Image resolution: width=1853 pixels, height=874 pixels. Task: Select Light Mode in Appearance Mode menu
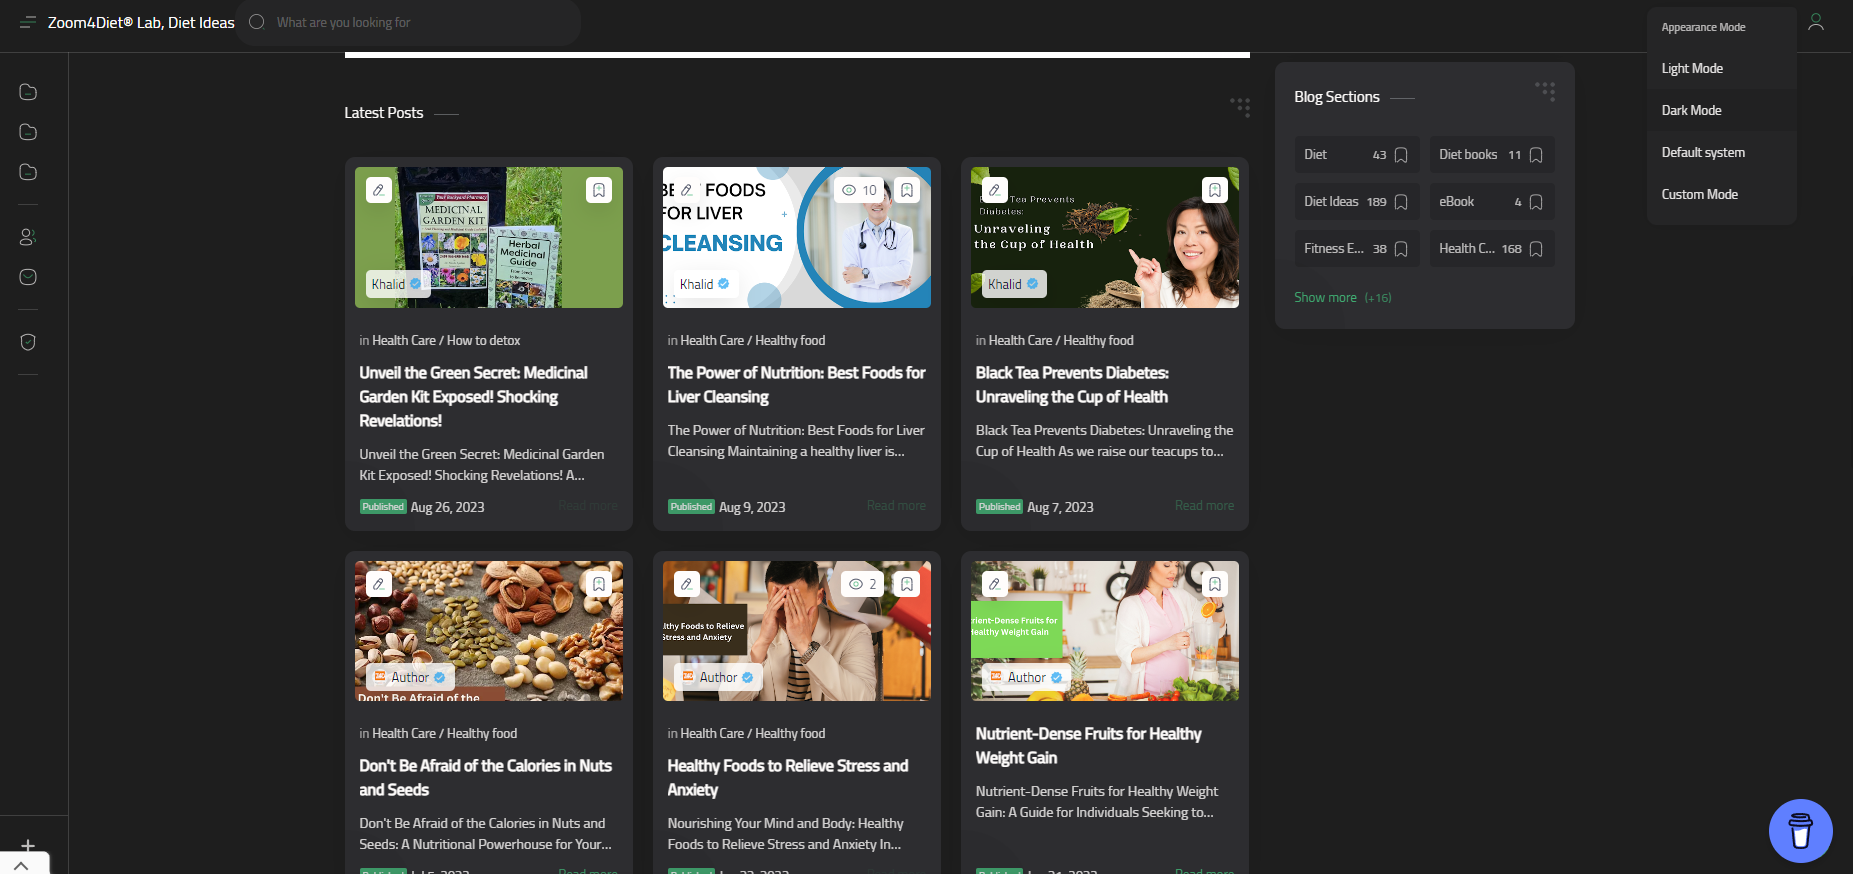1692,68
